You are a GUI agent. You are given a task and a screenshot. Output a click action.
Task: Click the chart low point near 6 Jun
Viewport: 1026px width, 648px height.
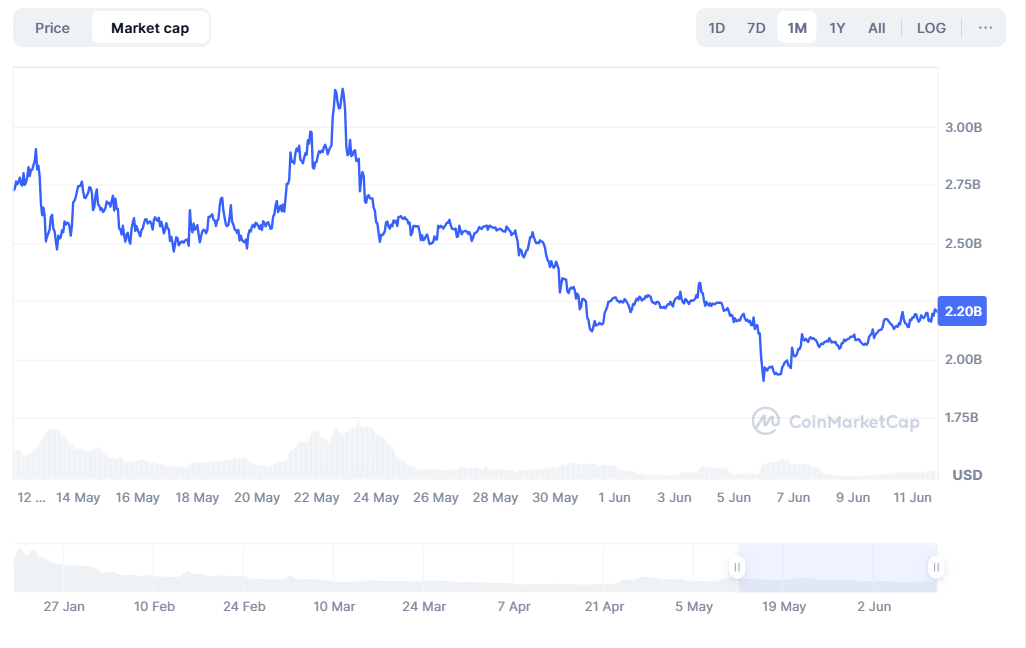point(764,379)
